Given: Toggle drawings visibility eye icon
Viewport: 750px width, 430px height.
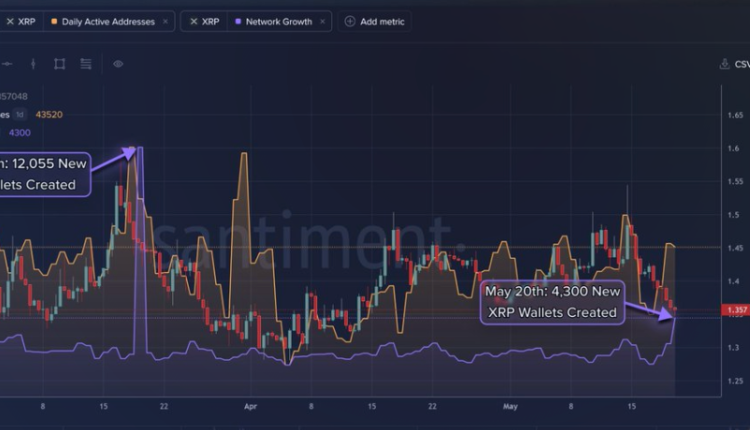Looking at the screenshot, I should pyautogui.click(x=118, y=64).
